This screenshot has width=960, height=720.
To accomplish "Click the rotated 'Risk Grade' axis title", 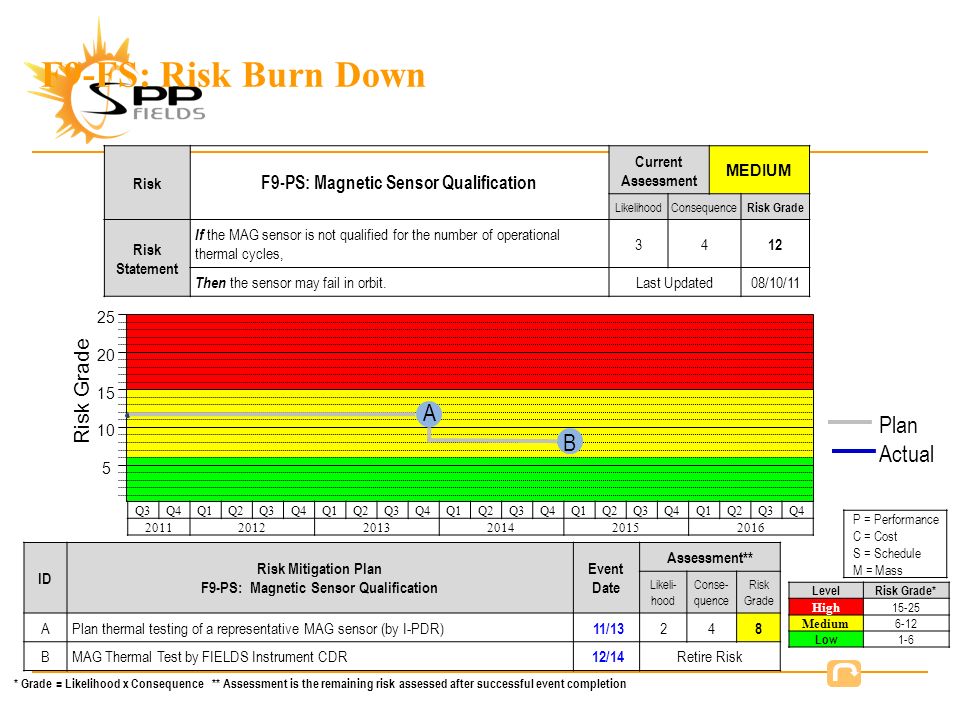I will 81,391.
